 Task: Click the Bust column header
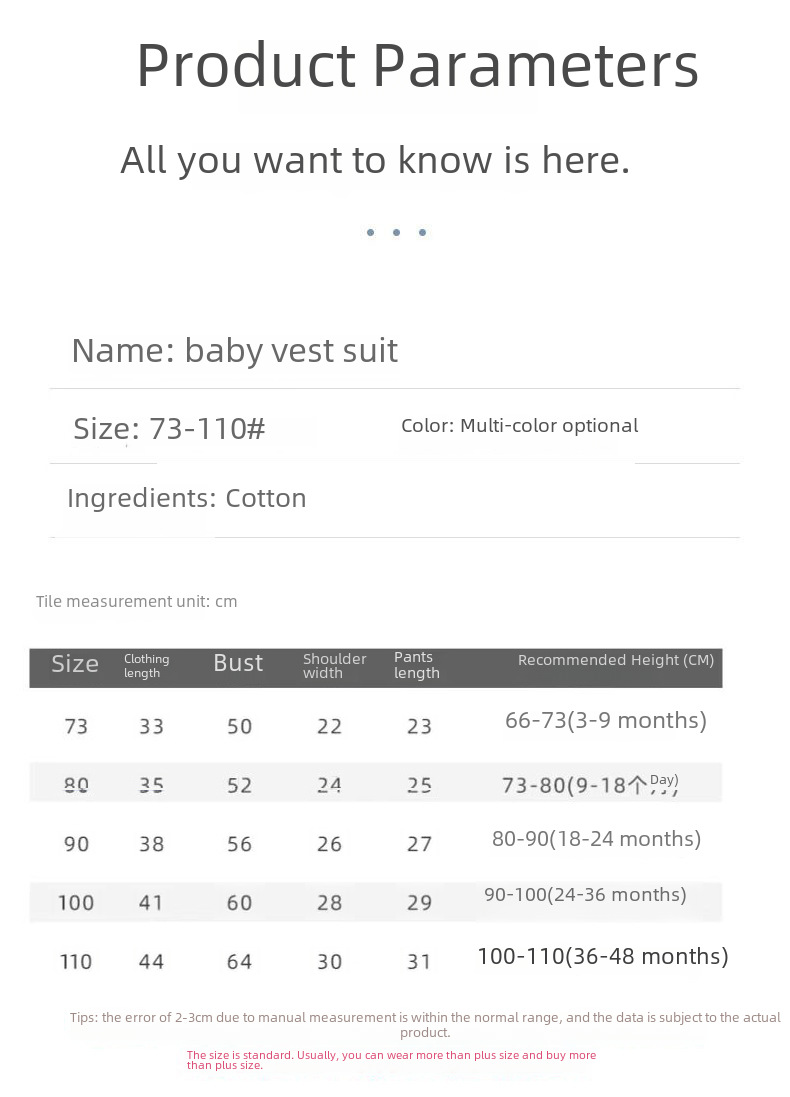(238, 663)
